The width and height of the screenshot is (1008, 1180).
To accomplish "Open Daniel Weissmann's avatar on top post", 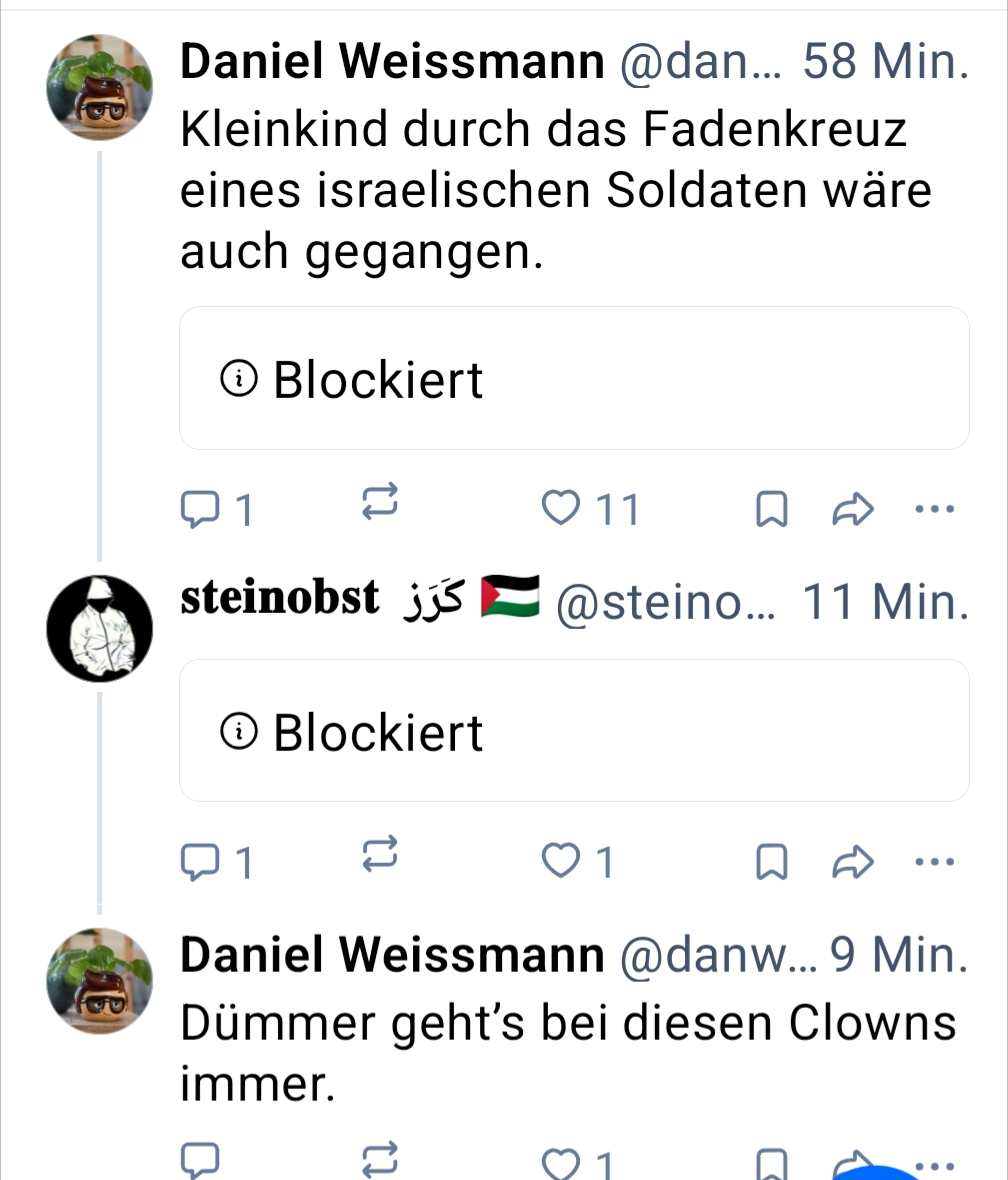I will tap(100, 85).
